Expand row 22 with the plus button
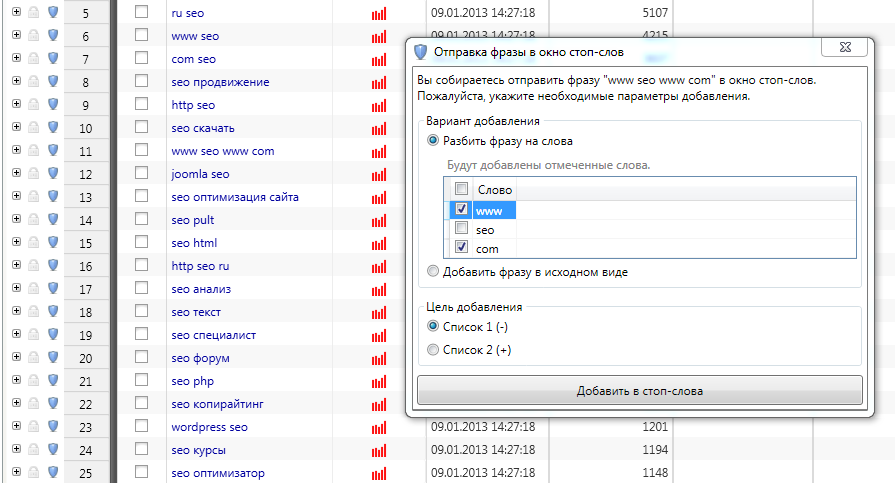The height and width of the screenshot is (483, 895). tap(16, 404)
